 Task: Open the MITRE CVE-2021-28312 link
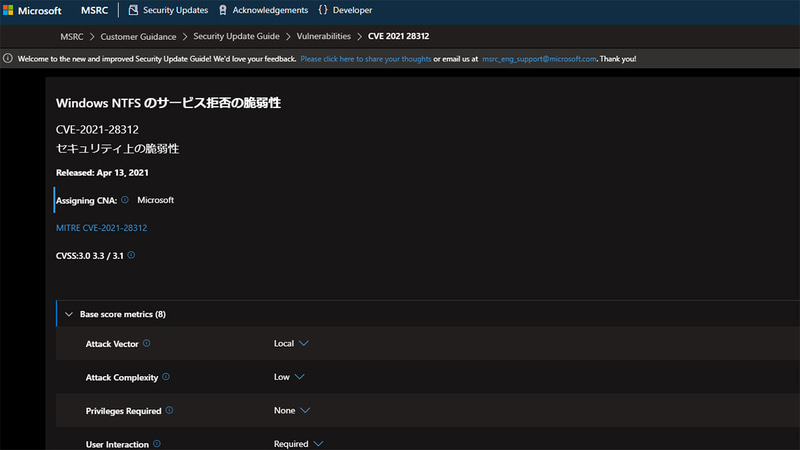click(101, 228)
